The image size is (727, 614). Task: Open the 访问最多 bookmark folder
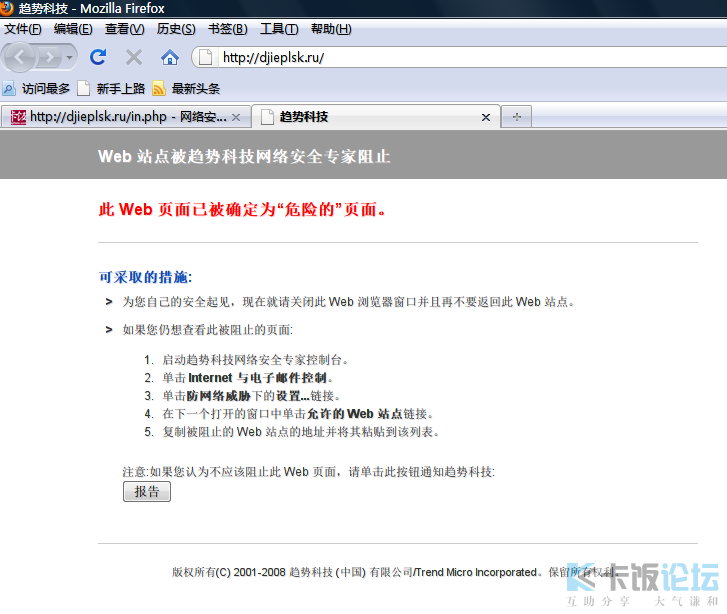click(x=36, y=88)
